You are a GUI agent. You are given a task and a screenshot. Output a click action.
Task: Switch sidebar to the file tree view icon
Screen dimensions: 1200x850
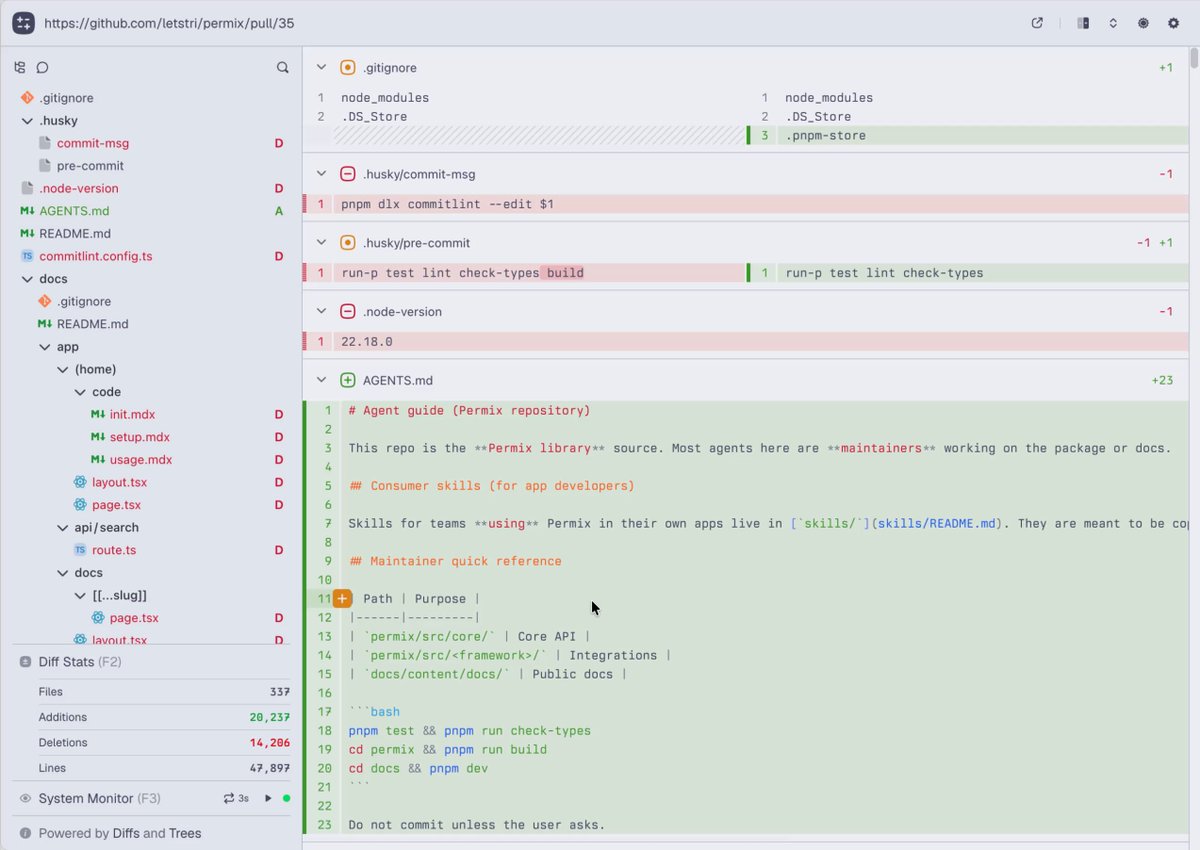point(20,68)
